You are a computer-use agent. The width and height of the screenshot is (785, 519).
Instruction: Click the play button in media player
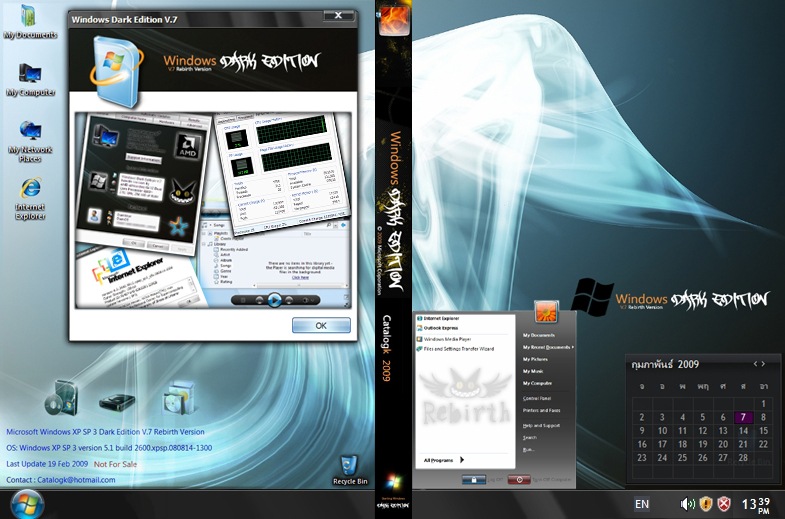point(274,300)
